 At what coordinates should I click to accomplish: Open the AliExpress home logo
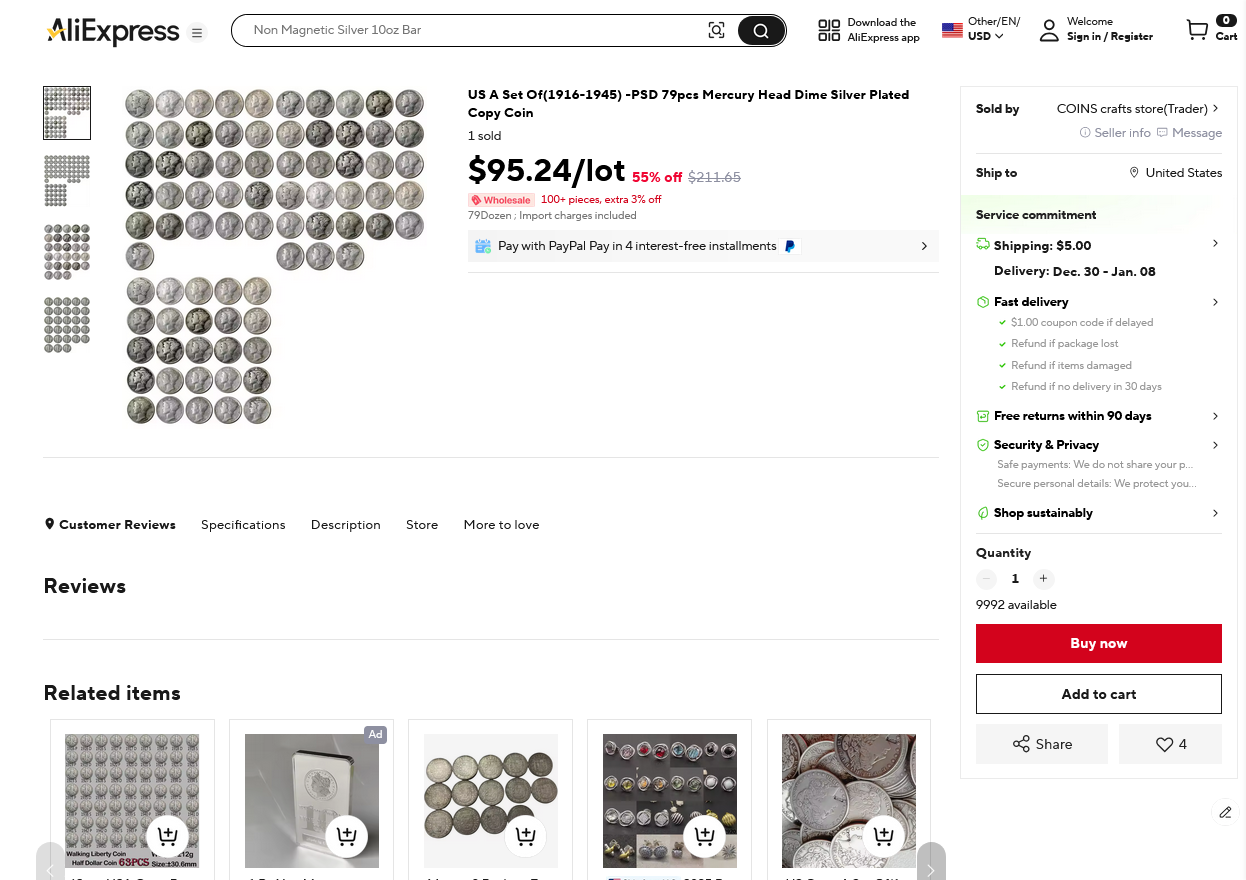point(113,32)
